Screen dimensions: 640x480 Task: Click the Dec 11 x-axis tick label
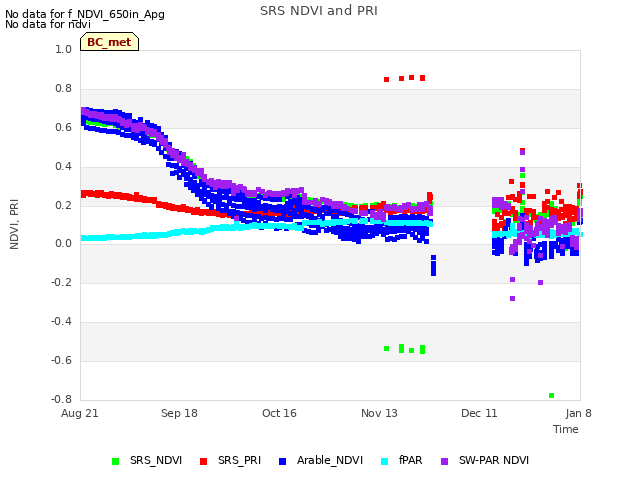coord(479,413)
